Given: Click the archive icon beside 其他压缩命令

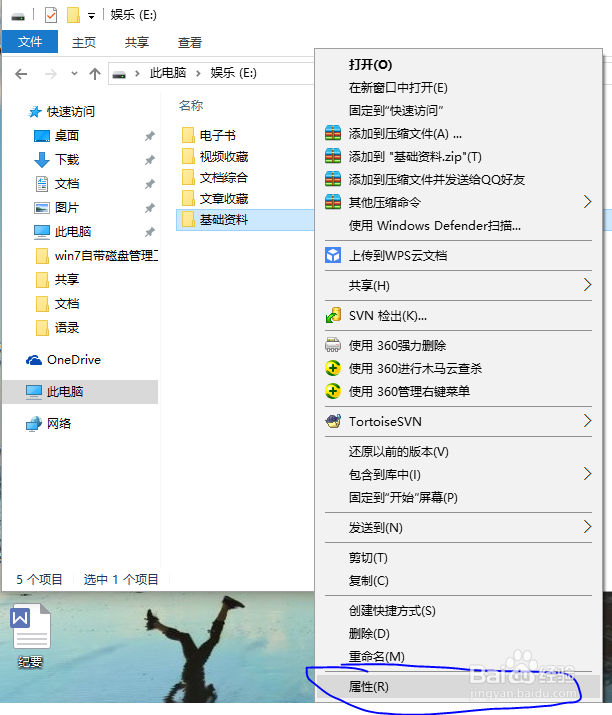Looking at the screenshot, I should 333,202.
